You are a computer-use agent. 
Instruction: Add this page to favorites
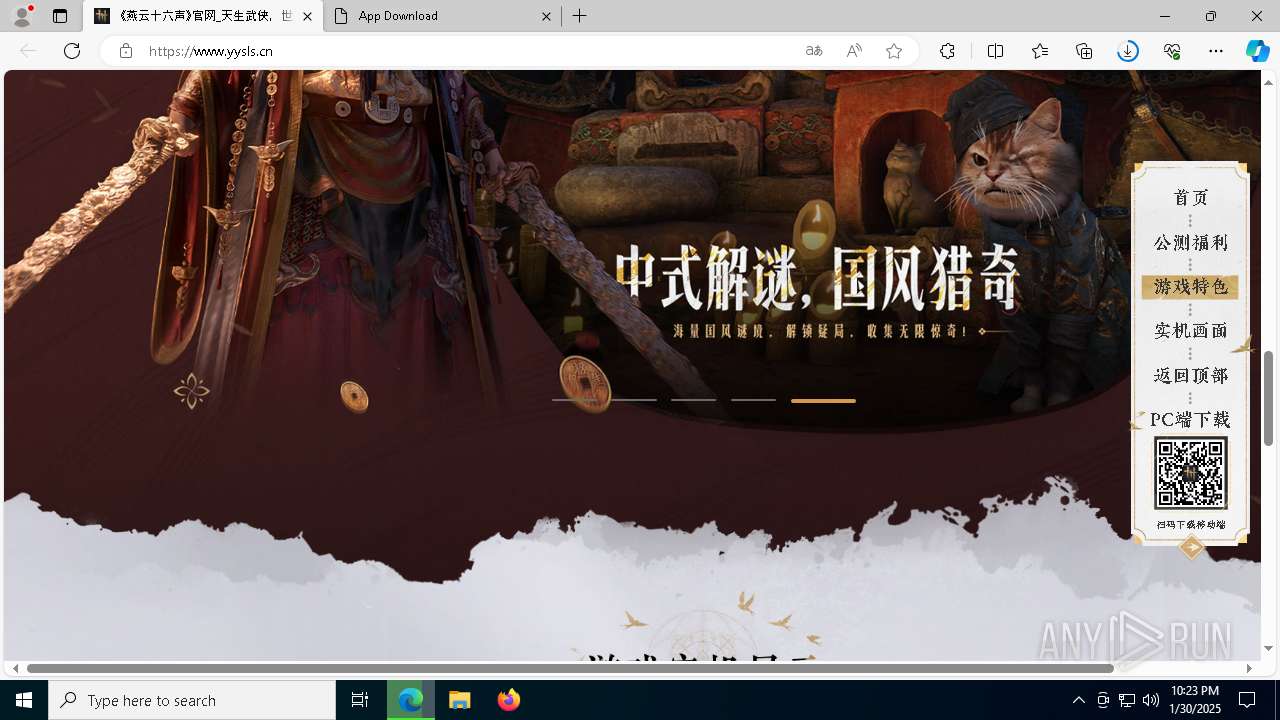coord(894,51)
